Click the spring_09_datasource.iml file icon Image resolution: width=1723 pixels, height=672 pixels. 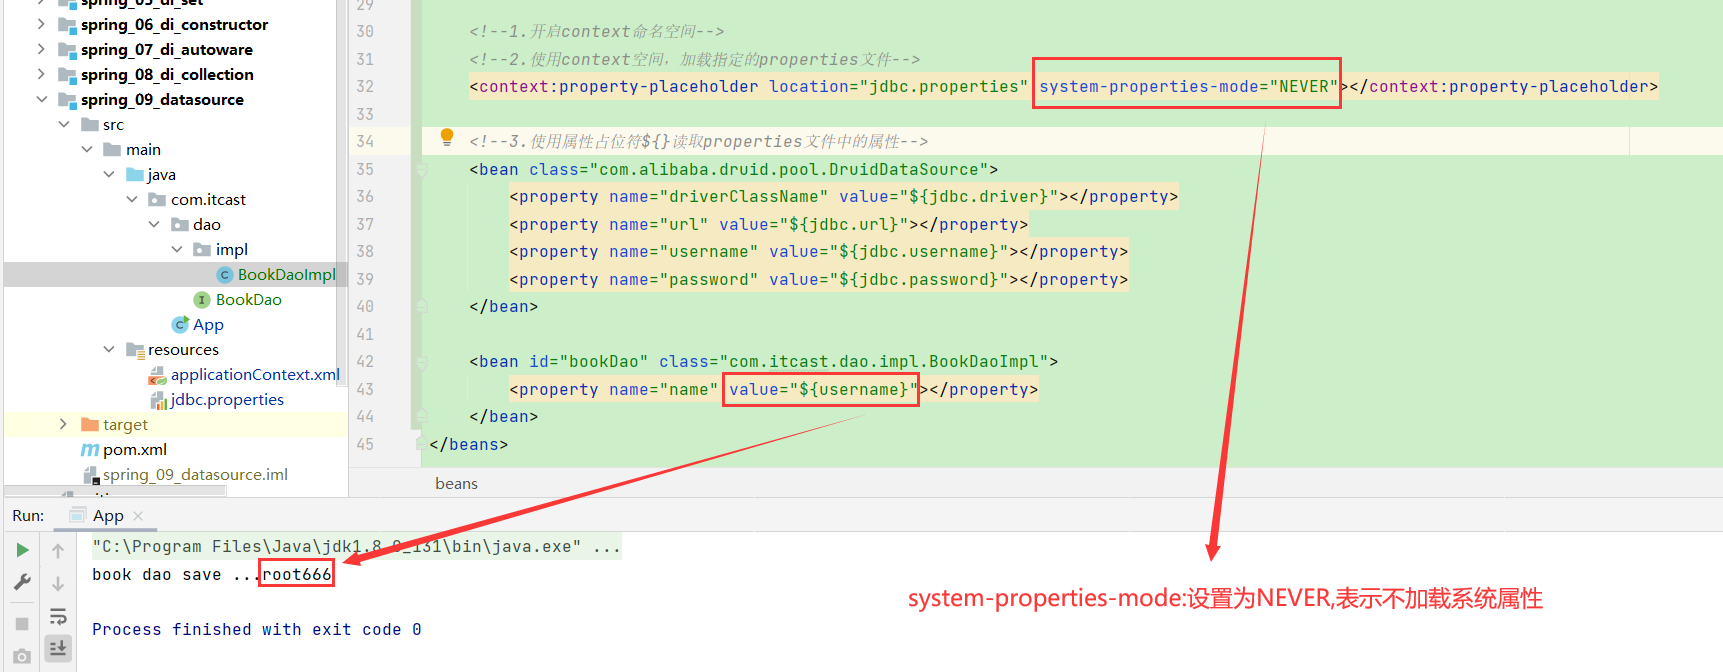[x=90, y=475]
